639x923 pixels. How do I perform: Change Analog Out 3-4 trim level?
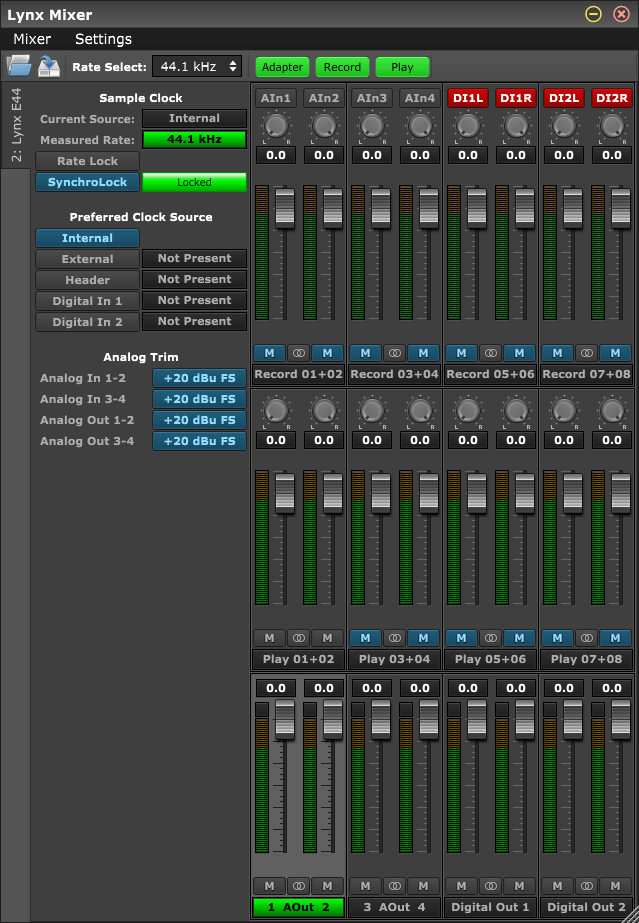(199, 441)
